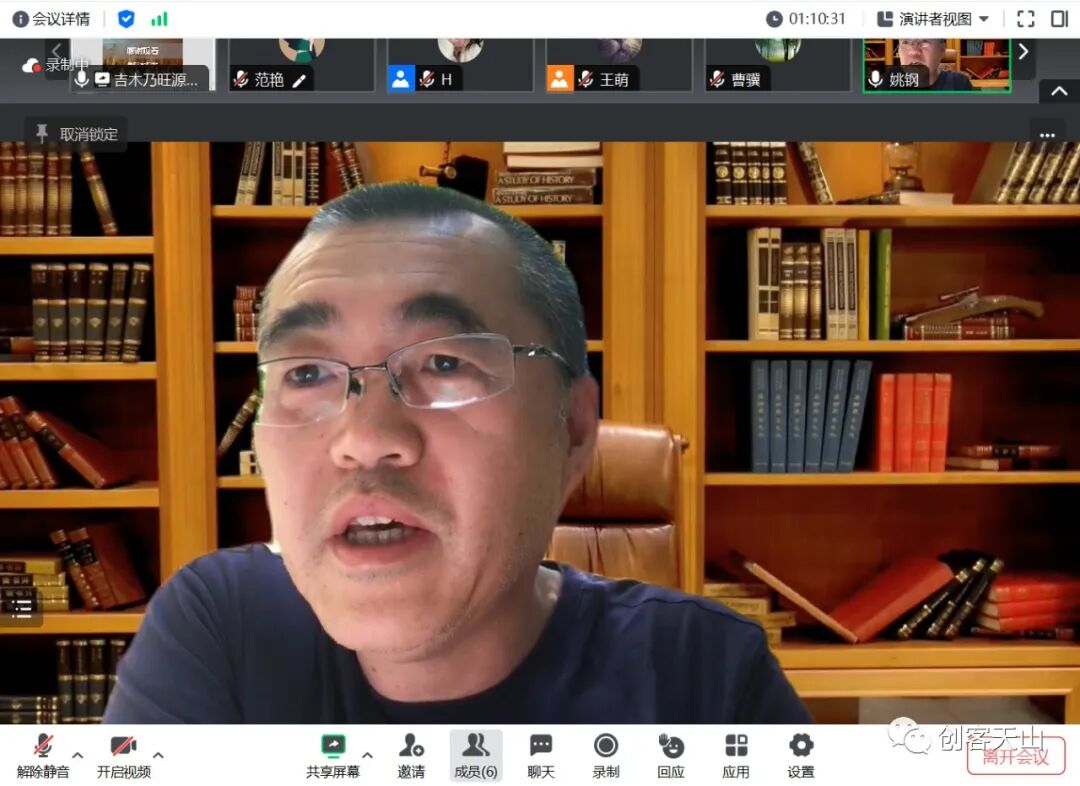Enable your camera via 开启视频
This screenshot has height=786, width=1080.
[x=123, y=755]
